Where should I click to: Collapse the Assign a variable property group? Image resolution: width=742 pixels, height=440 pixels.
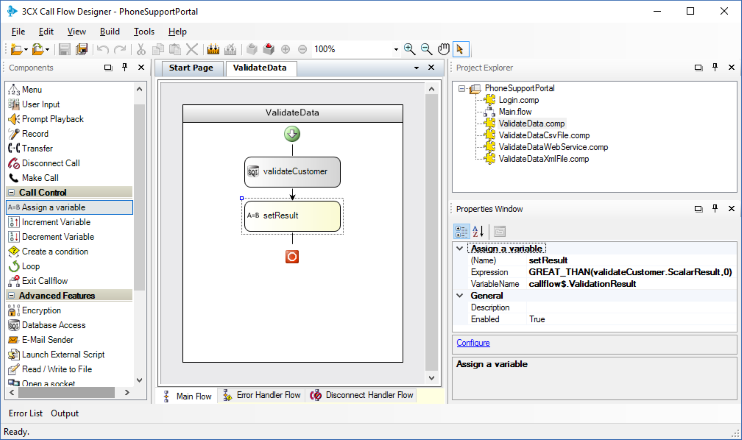click(459, 248)
